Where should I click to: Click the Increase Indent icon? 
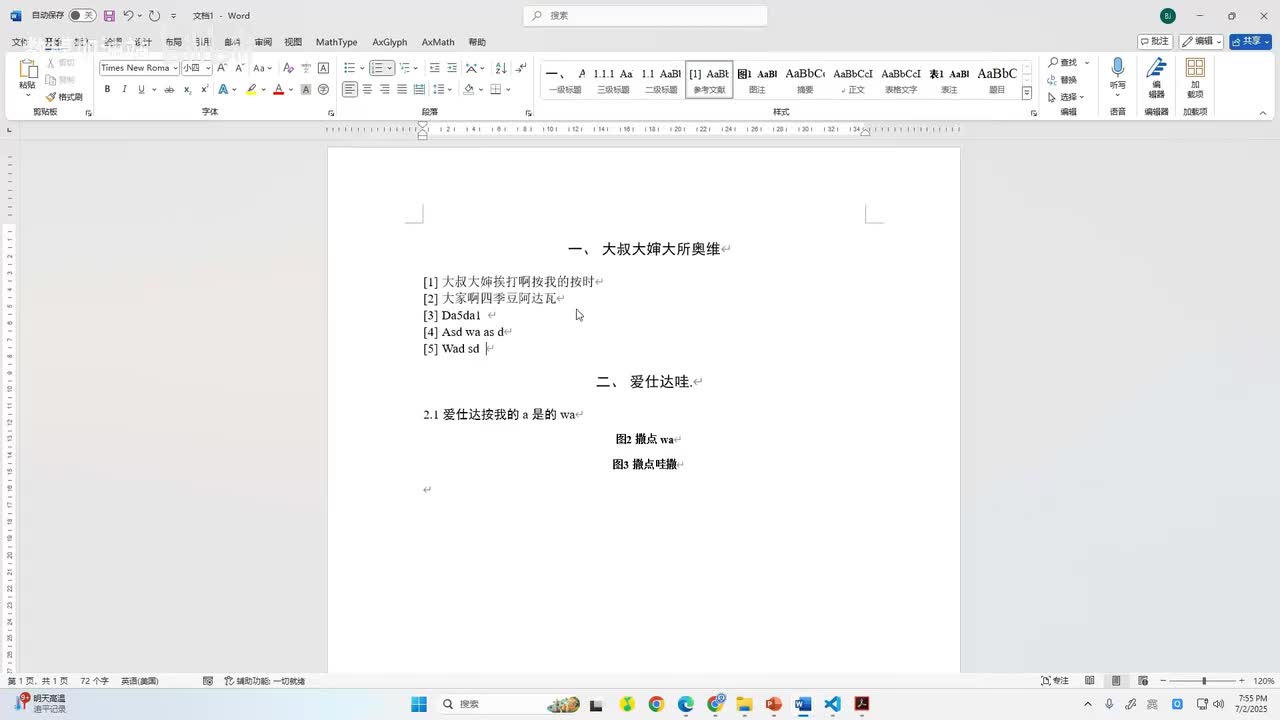point(452,68)
